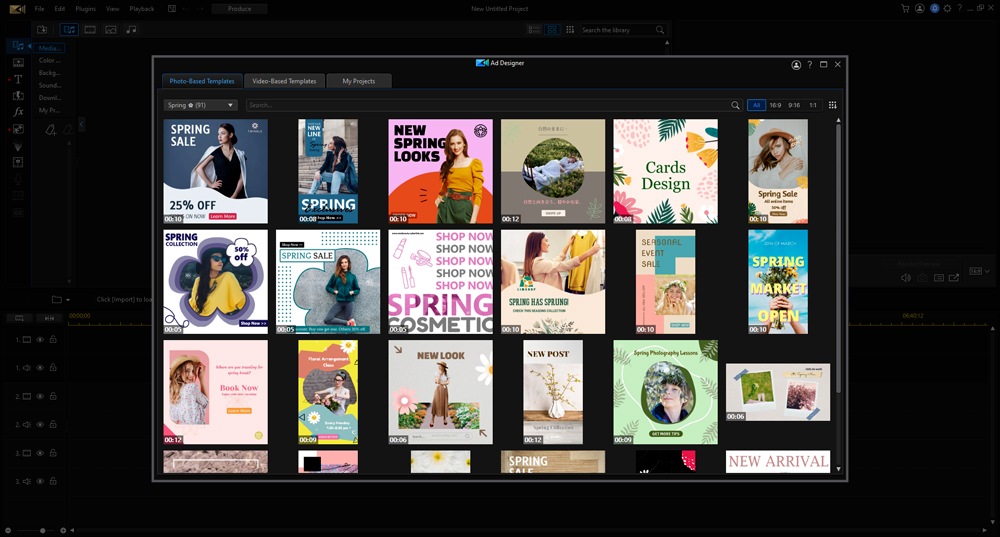The image size is (1000, 537).
Task: Click the Produce button
Action: [x=239, y=9]
